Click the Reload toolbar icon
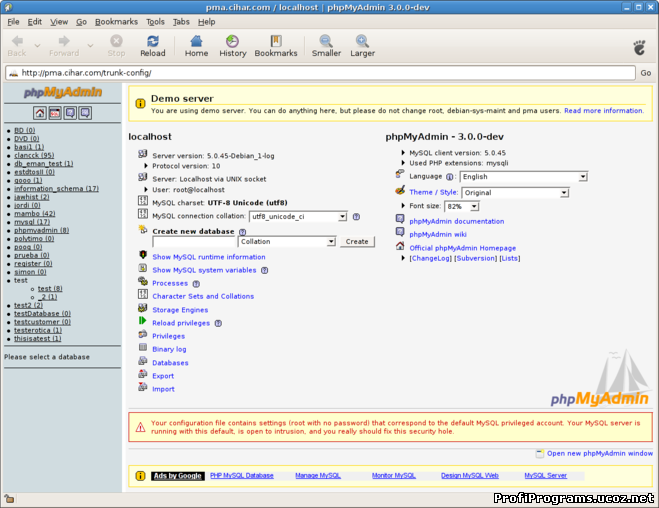The width and height of the screenshot is (659, 508). click(x=153, y=41)
